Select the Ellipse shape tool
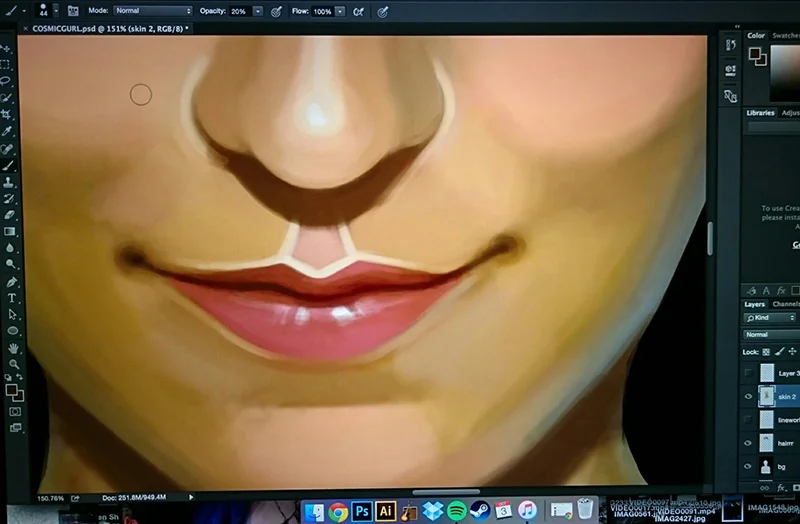This screenshot has width=800, height=524. [x=13, y=331]
